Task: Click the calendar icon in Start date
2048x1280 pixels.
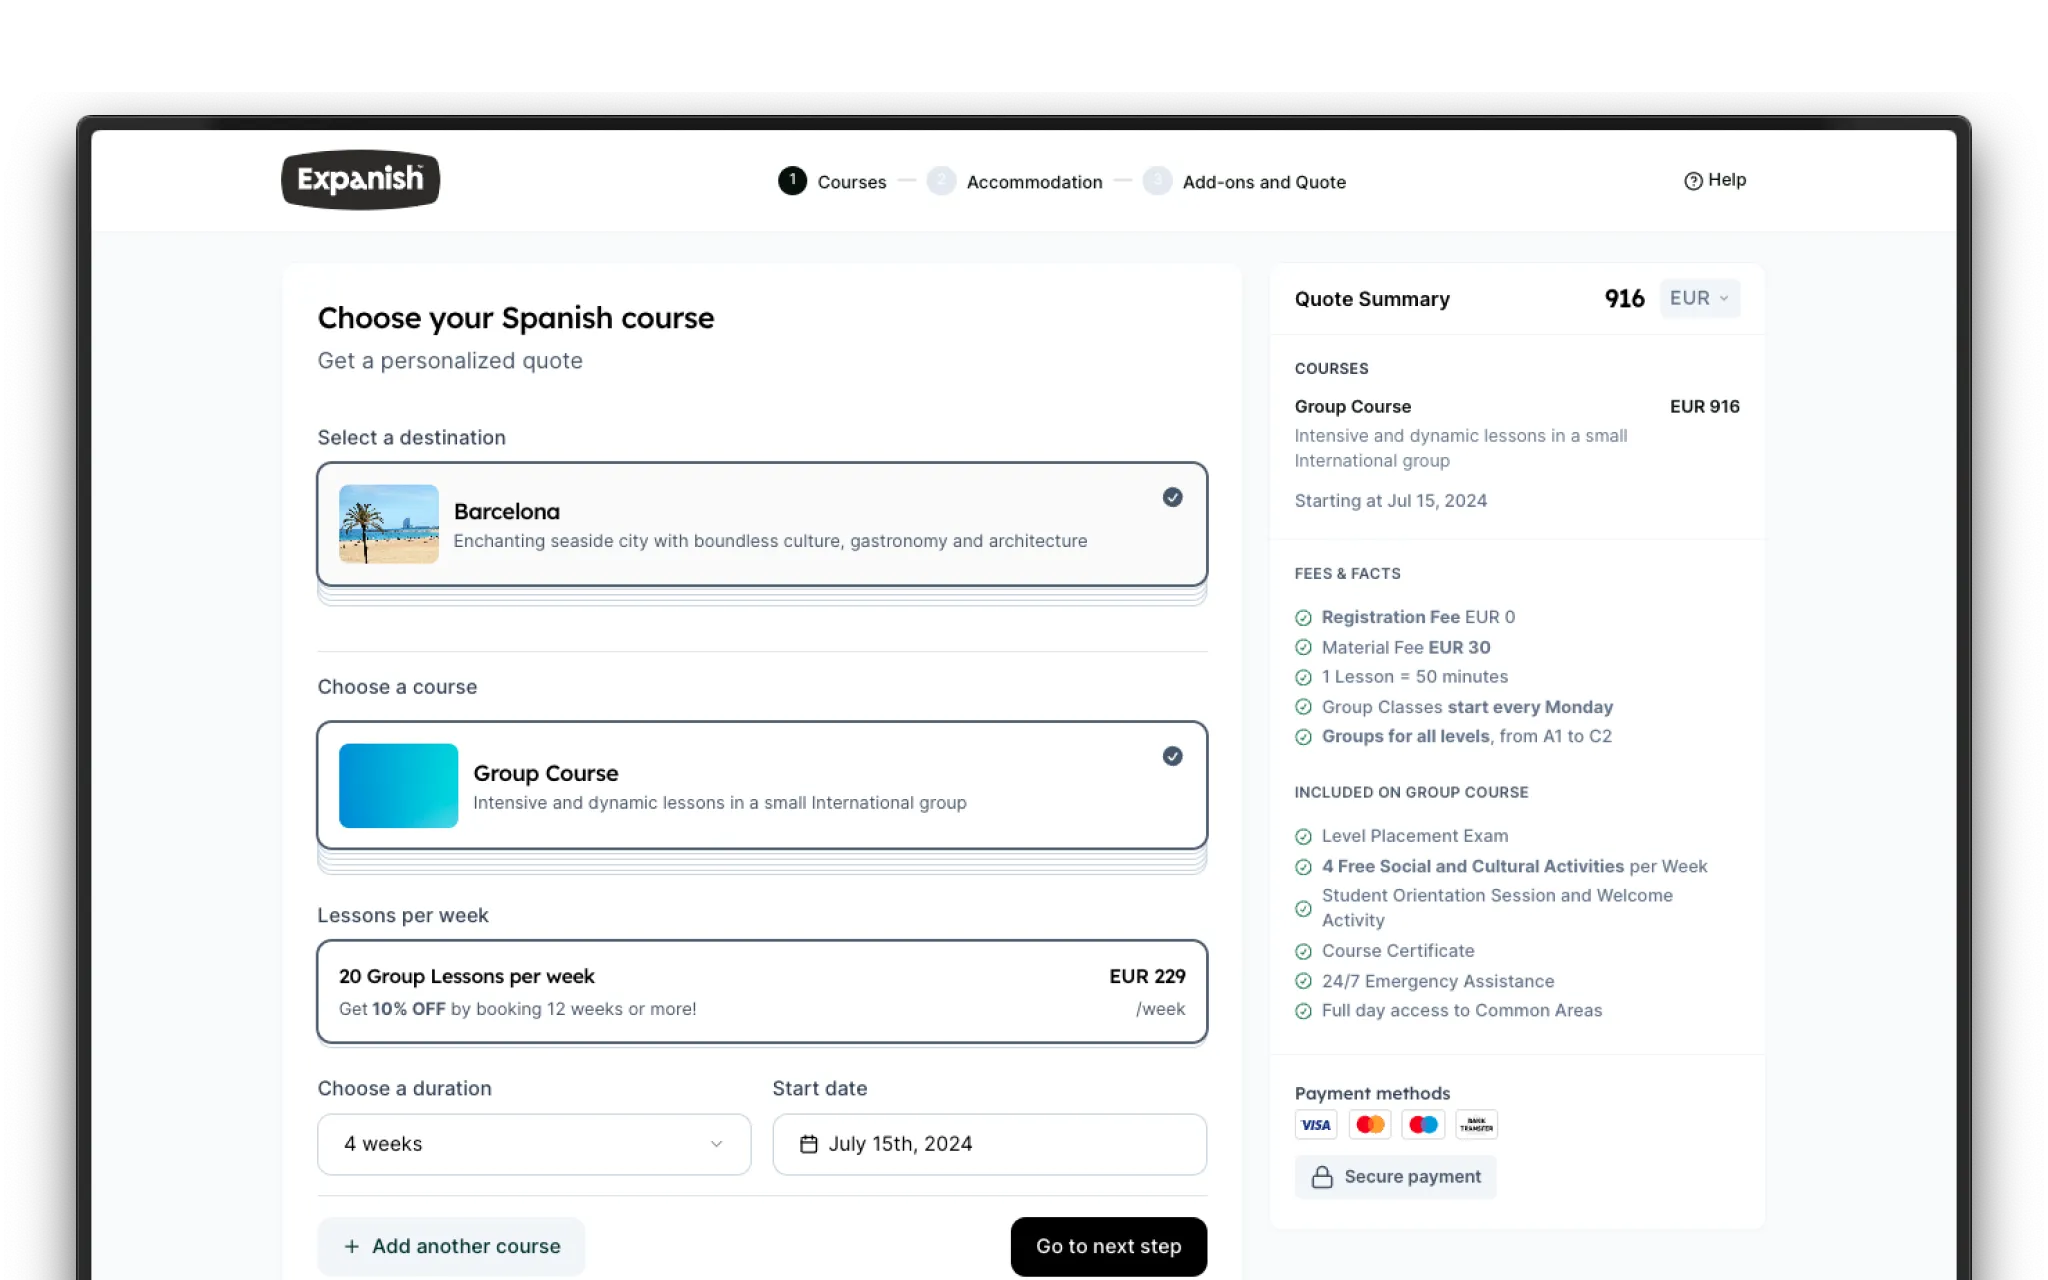Action: [809, 1144]
